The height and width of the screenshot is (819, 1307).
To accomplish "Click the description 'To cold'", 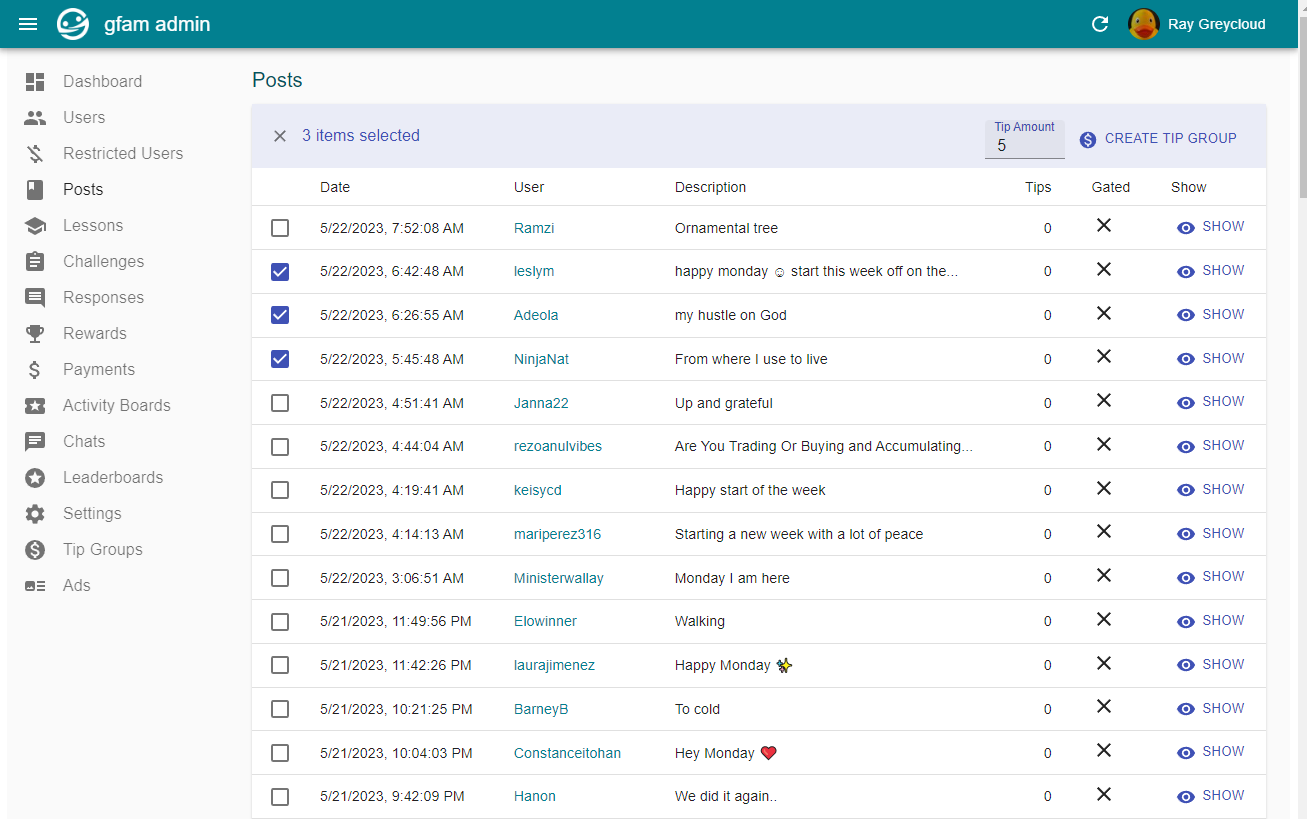I will pos(697,709).
